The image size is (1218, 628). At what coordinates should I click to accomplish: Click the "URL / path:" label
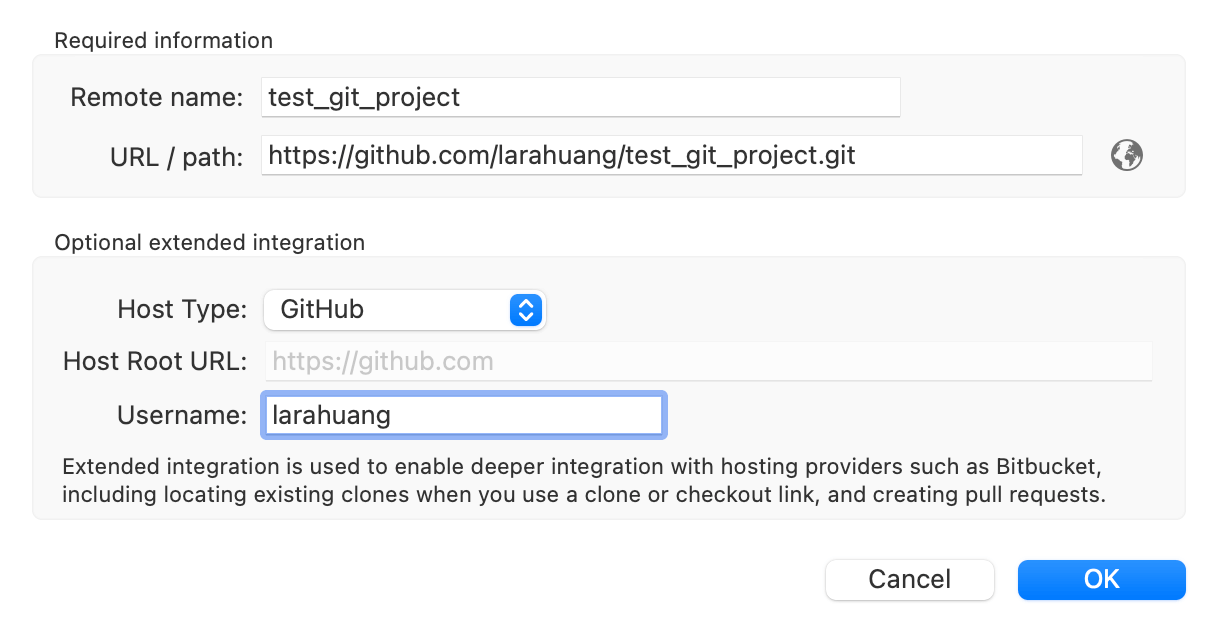coord(177,156)
